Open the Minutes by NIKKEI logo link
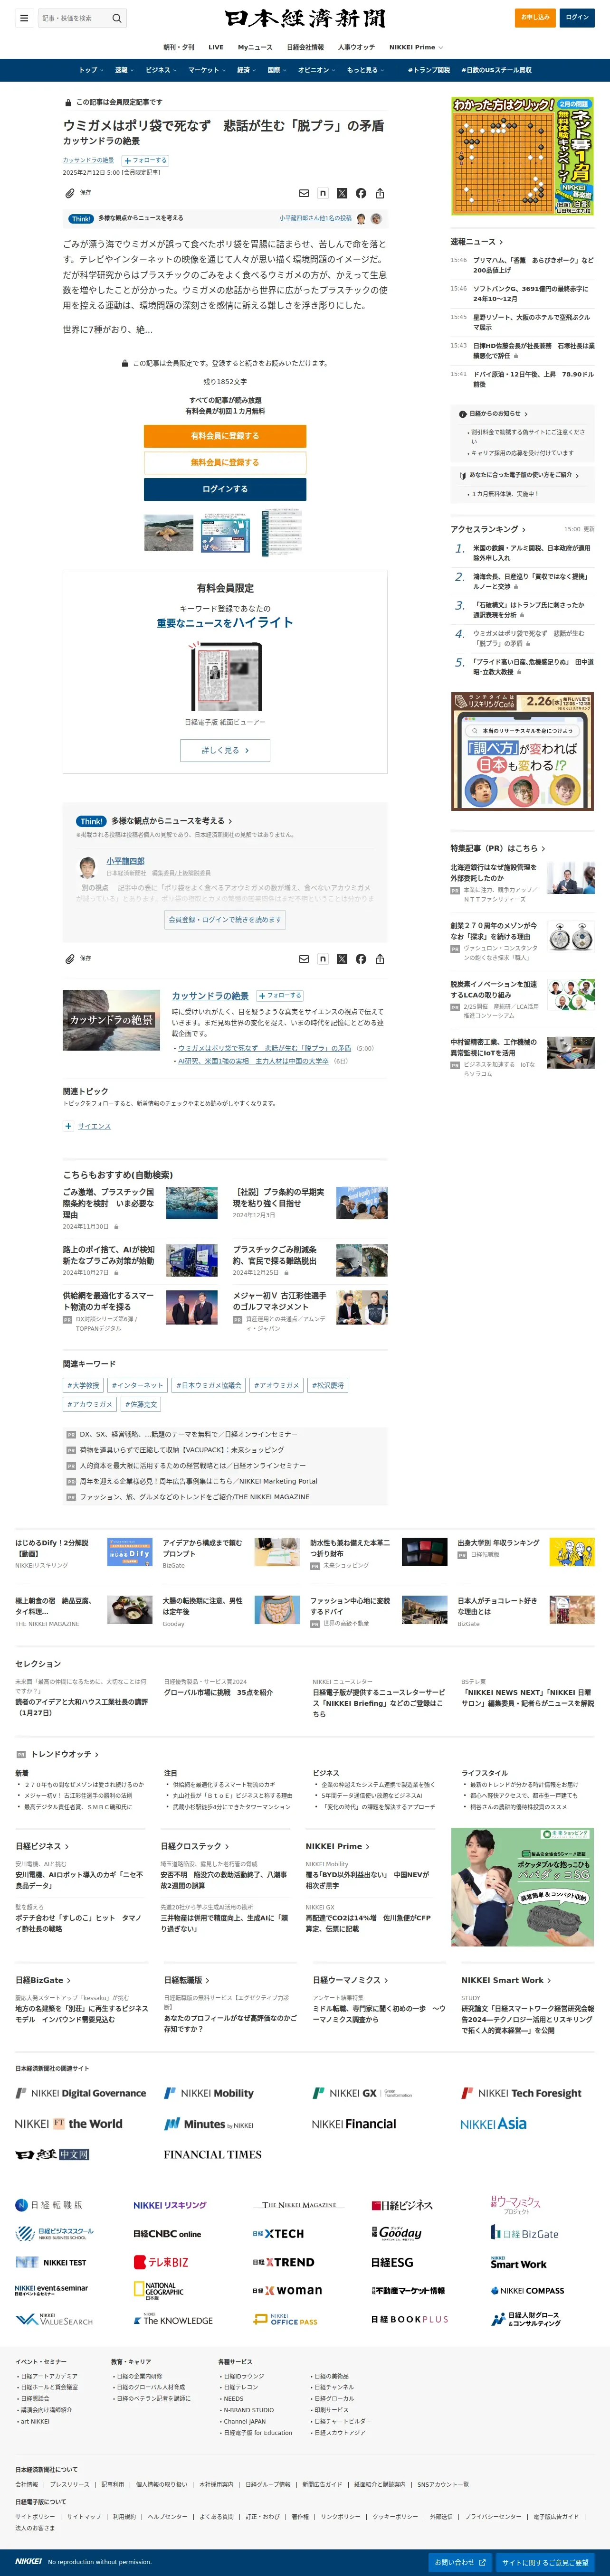The width and height of the screenshot is (610, 2576). point(209,2123)
